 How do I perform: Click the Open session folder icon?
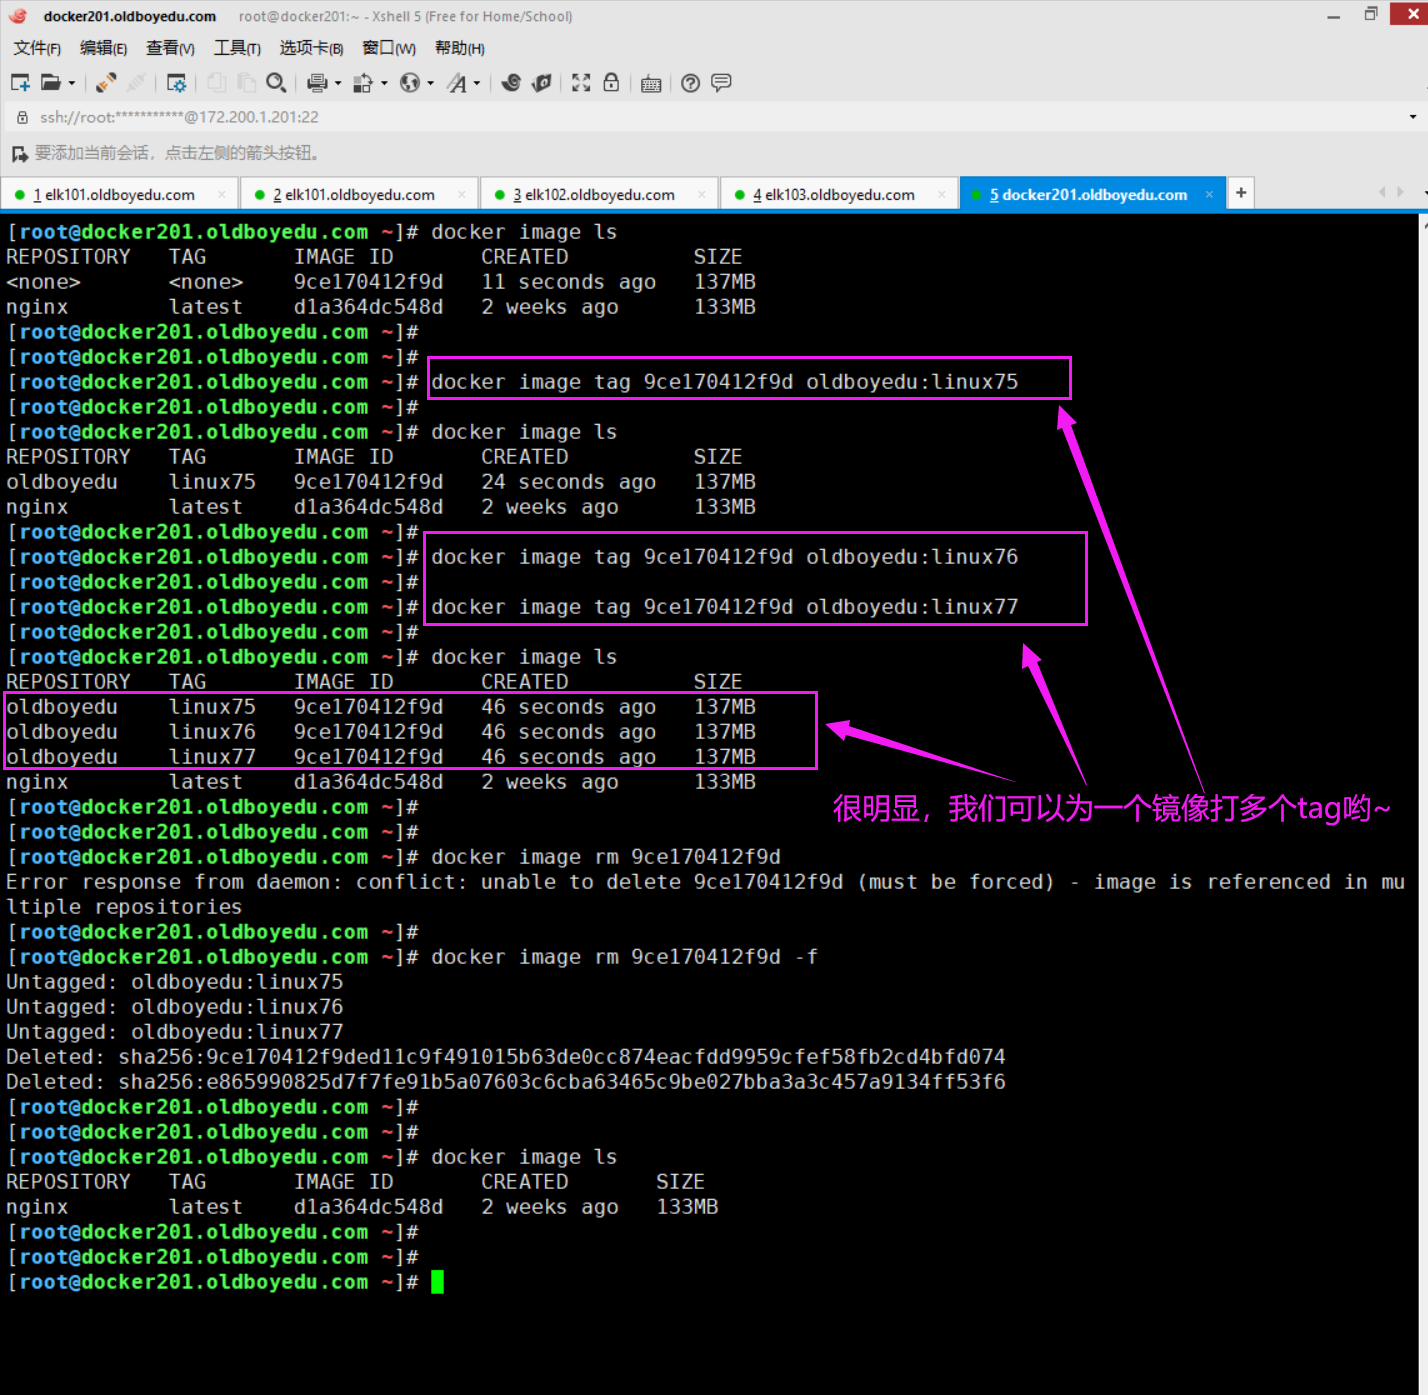coord(51,83)
